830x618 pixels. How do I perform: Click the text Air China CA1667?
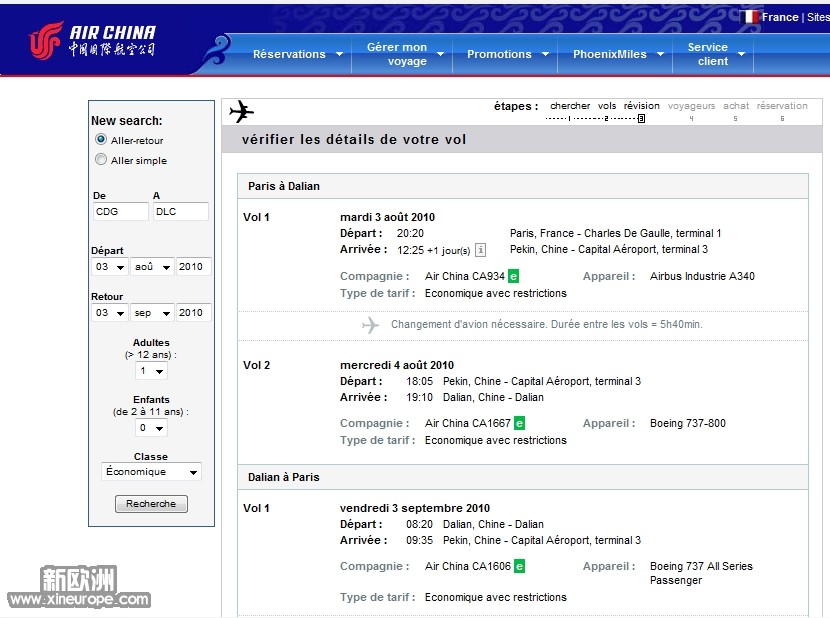(468, 423)
